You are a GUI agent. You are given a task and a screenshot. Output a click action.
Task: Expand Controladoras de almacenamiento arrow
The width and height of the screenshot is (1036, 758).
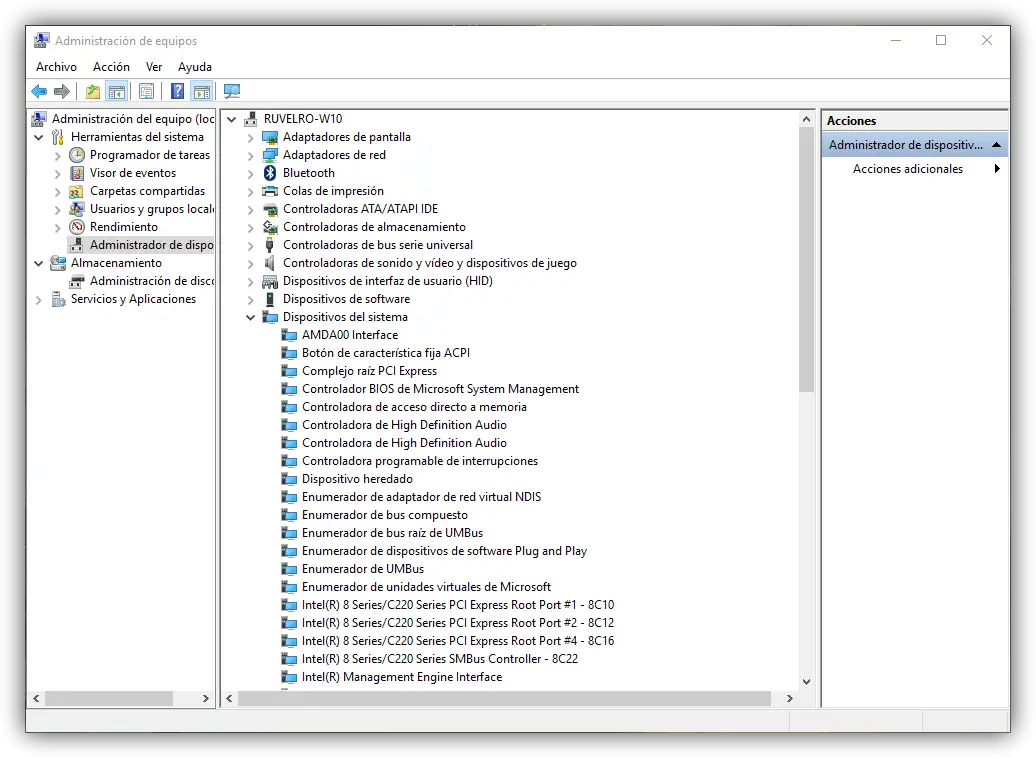[x=250, y=227]
